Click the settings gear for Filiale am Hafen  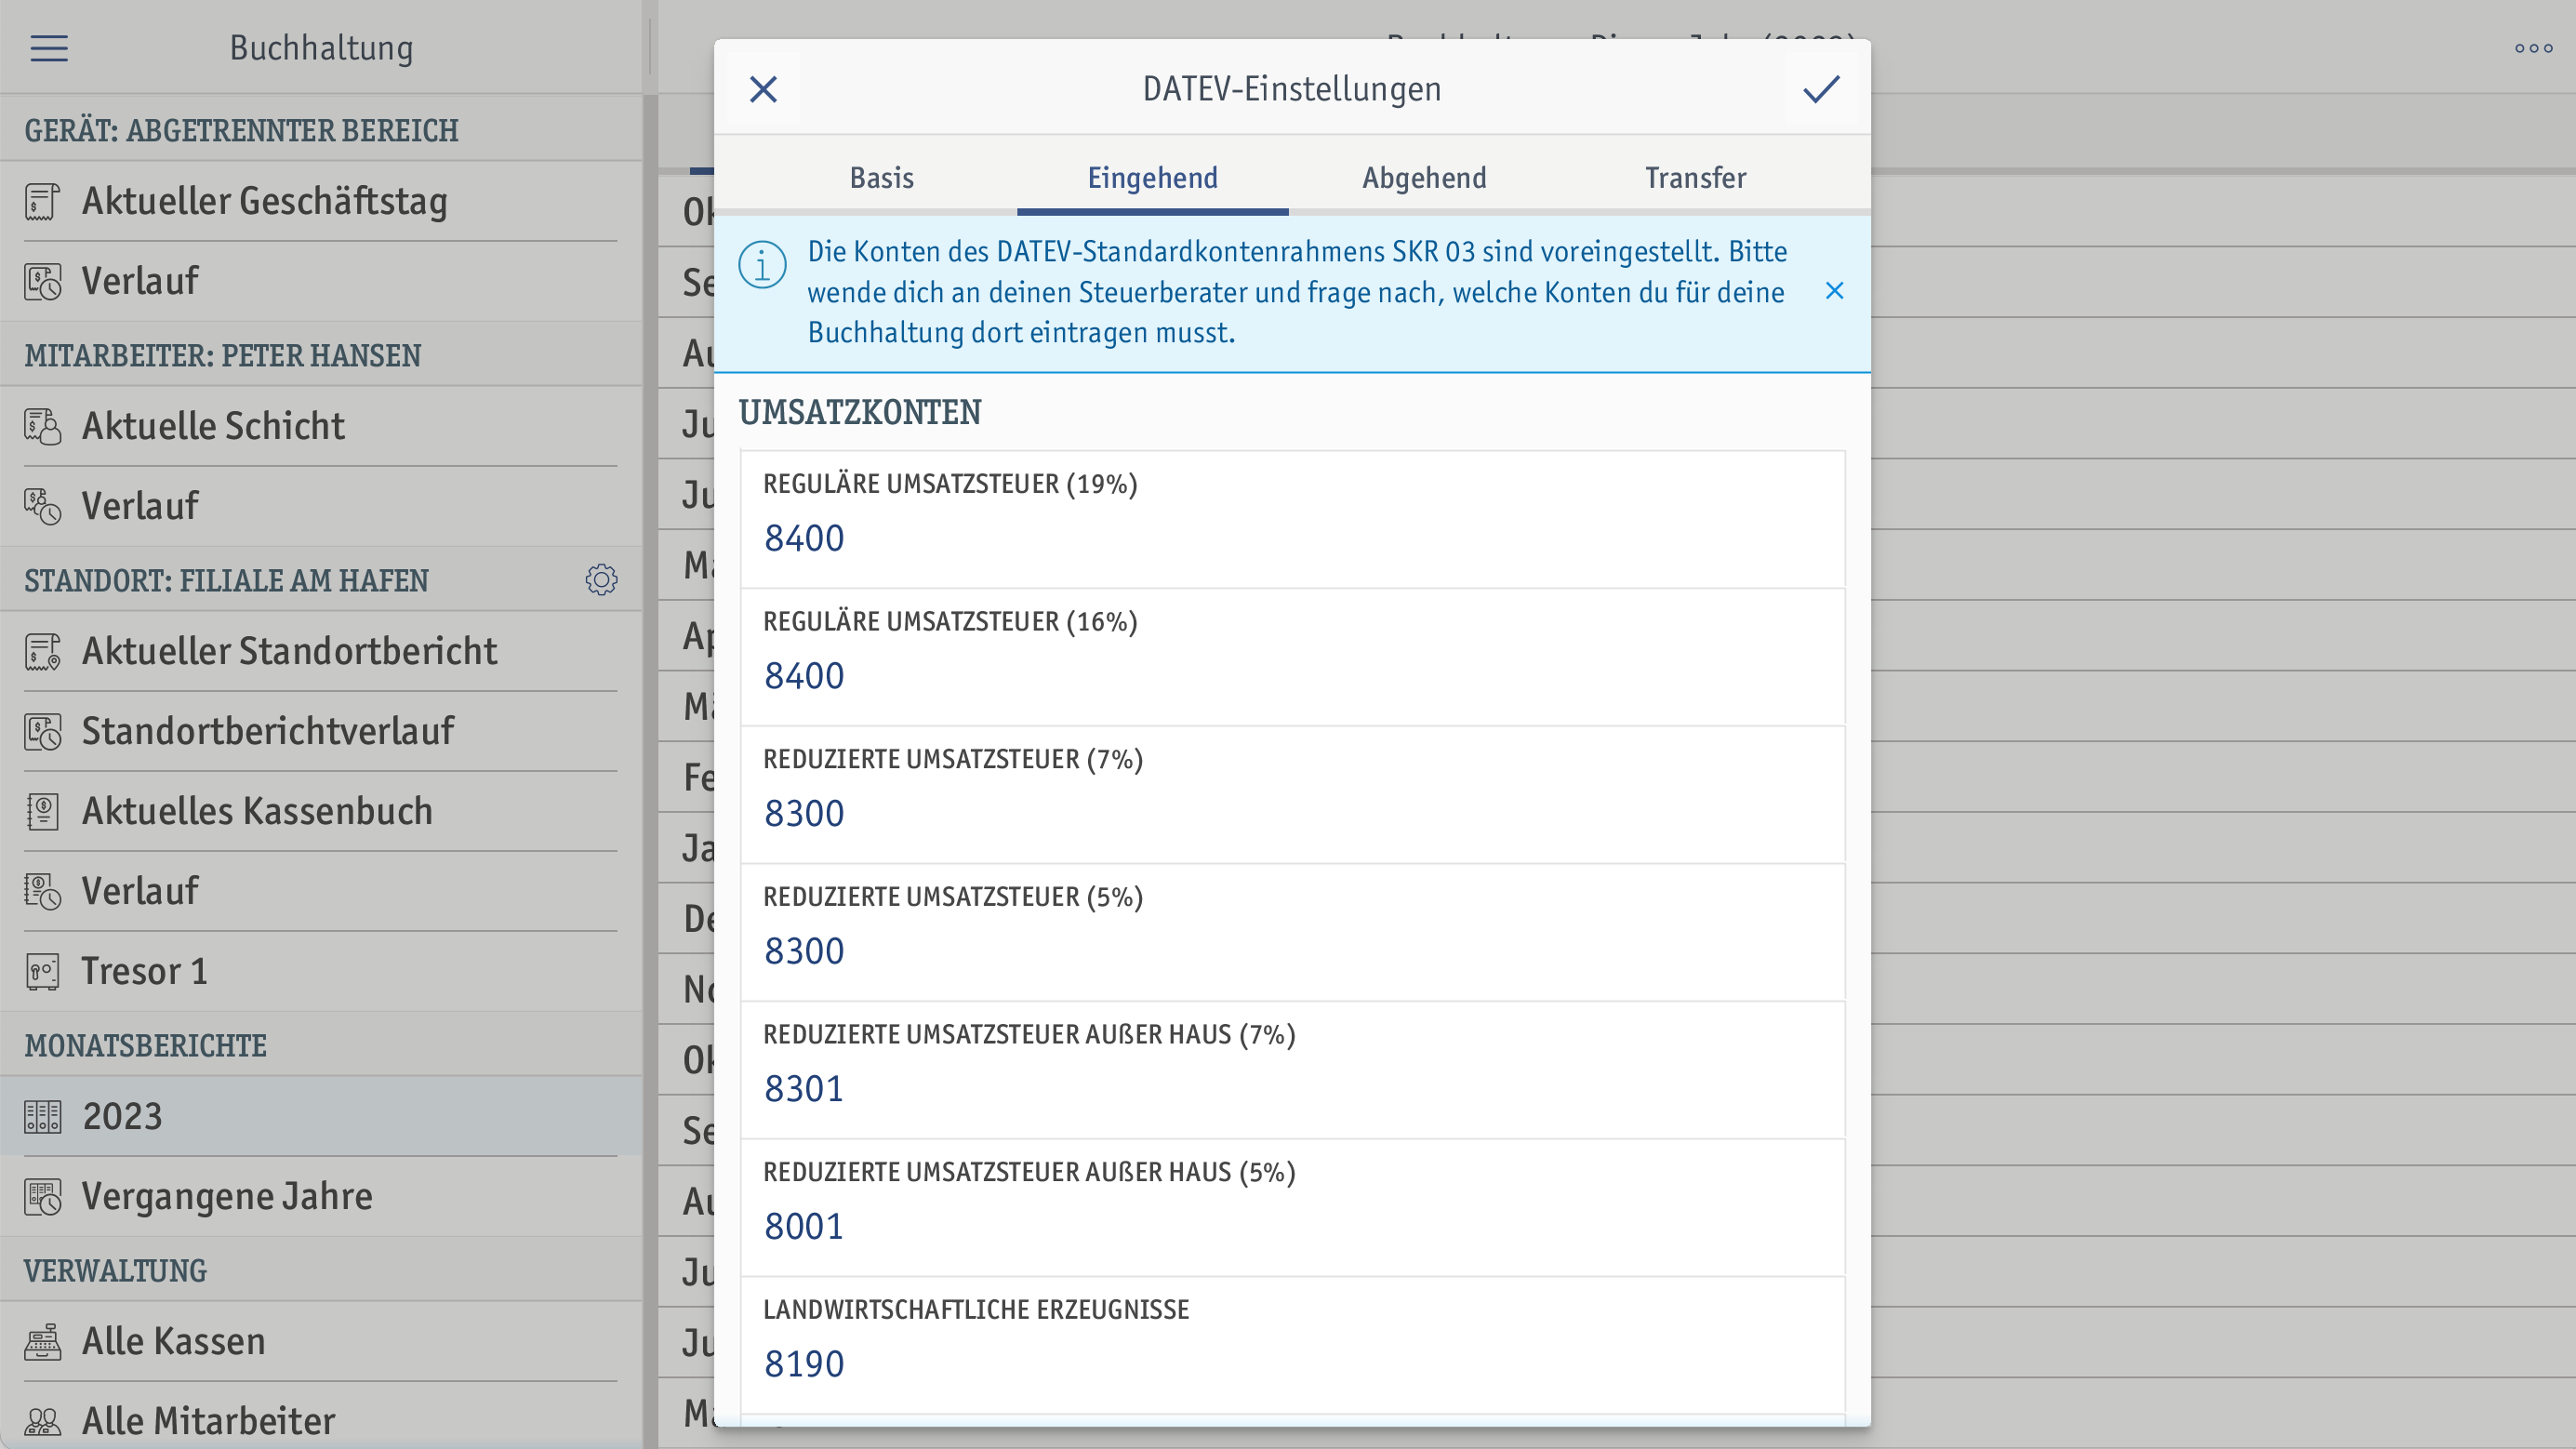tap(602, 580)
